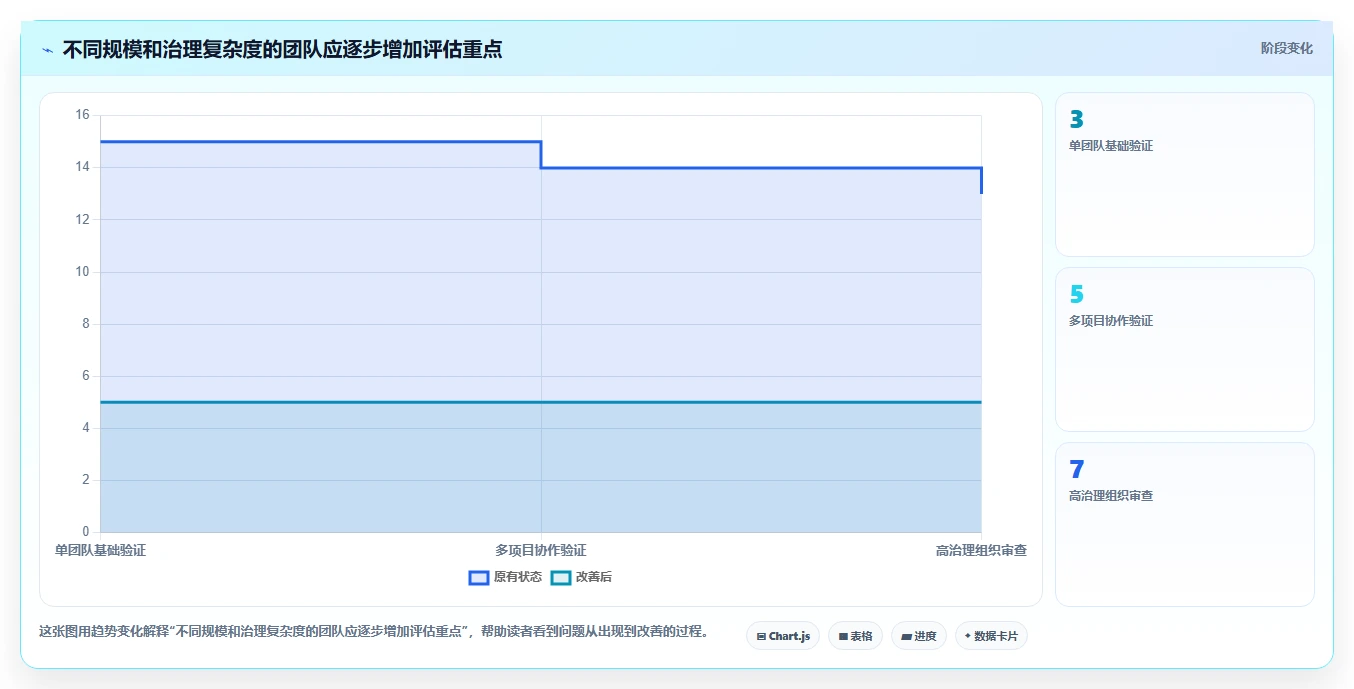The height and width of the screenshot is (689, 1354).
Task: Open the 单团队基础验证 data card
Action: click(1185, 175)
